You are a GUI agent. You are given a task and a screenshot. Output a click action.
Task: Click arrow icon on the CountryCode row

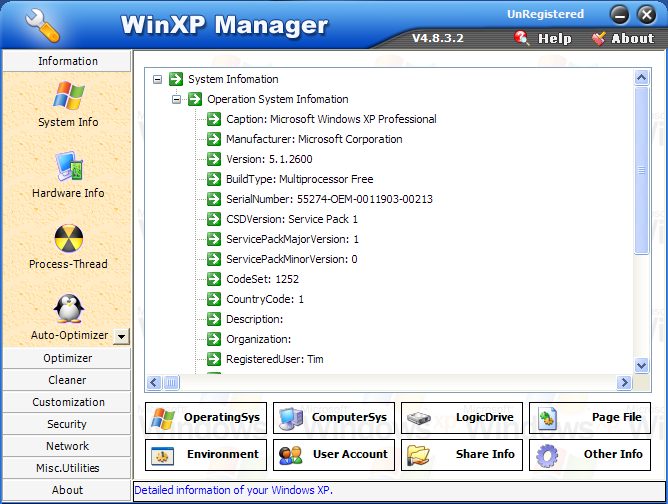[x=214, y=299]
